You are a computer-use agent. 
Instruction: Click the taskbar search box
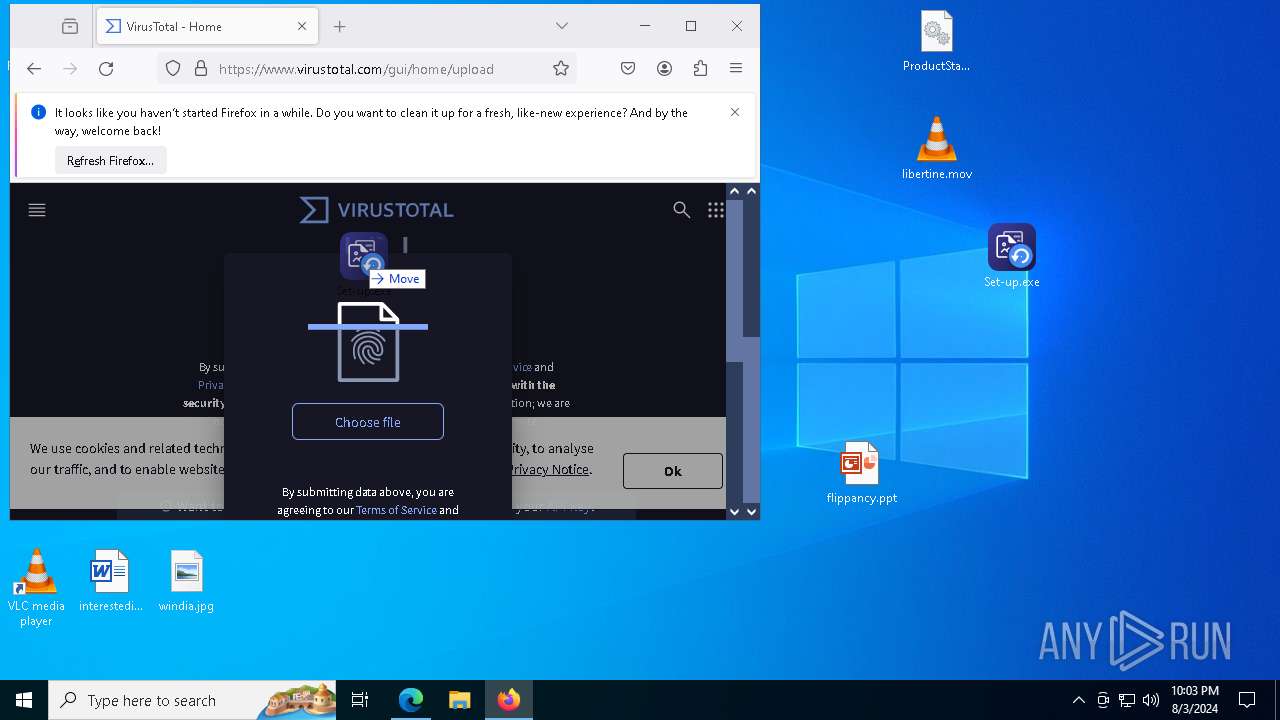coord(193,700)
